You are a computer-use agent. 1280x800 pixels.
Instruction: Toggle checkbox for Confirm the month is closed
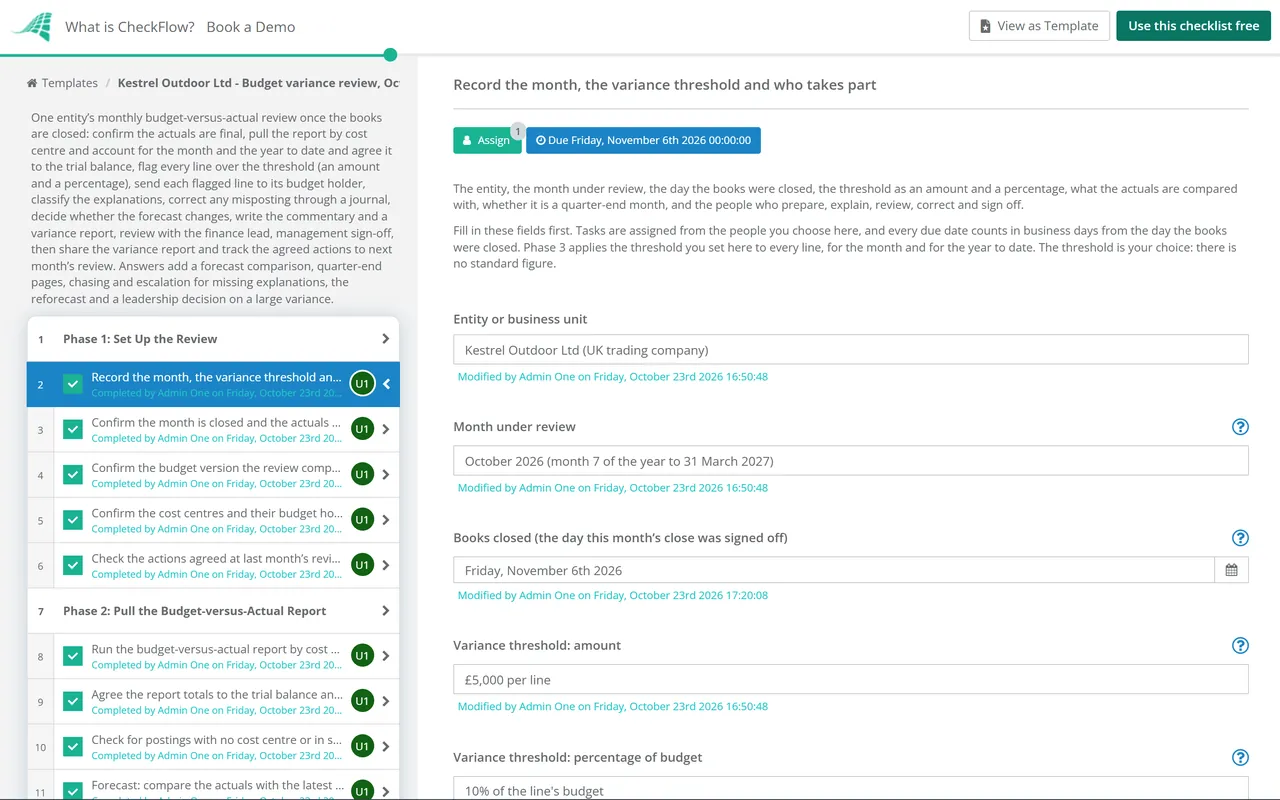73,429
